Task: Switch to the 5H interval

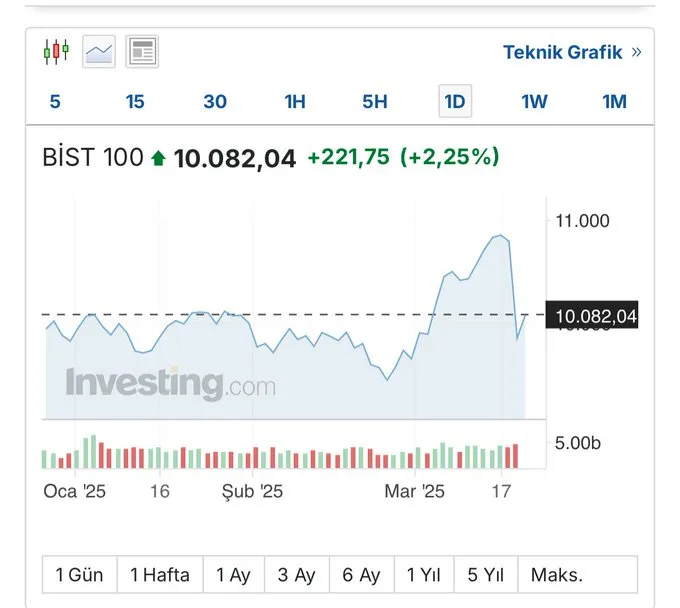Action: pyautogui.click(x=375, y=101)
